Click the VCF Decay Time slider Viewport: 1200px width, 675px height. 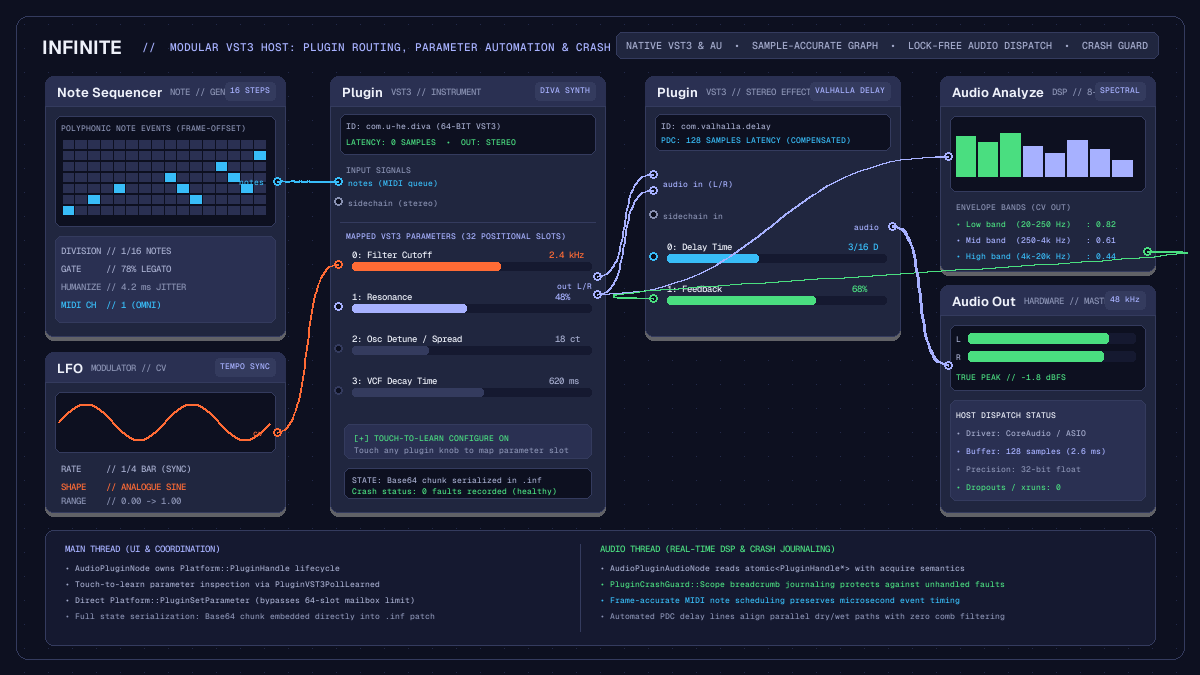tap(471, 393)
